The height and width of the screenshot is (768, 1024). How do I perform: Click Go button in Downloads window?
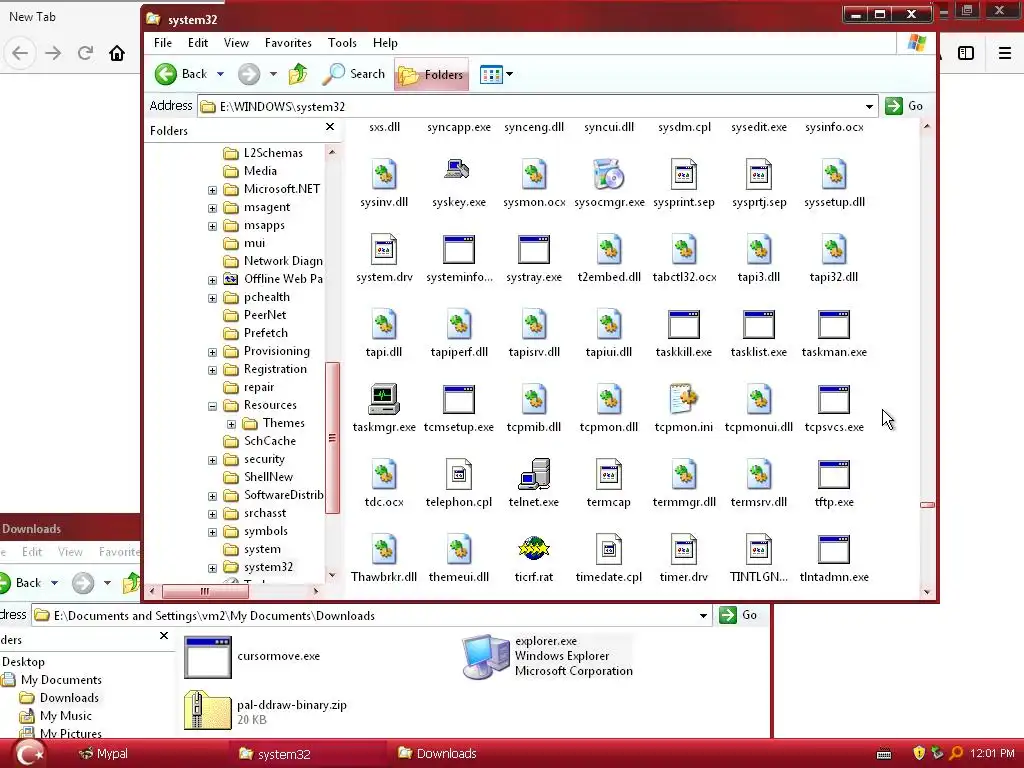point(739,615)
